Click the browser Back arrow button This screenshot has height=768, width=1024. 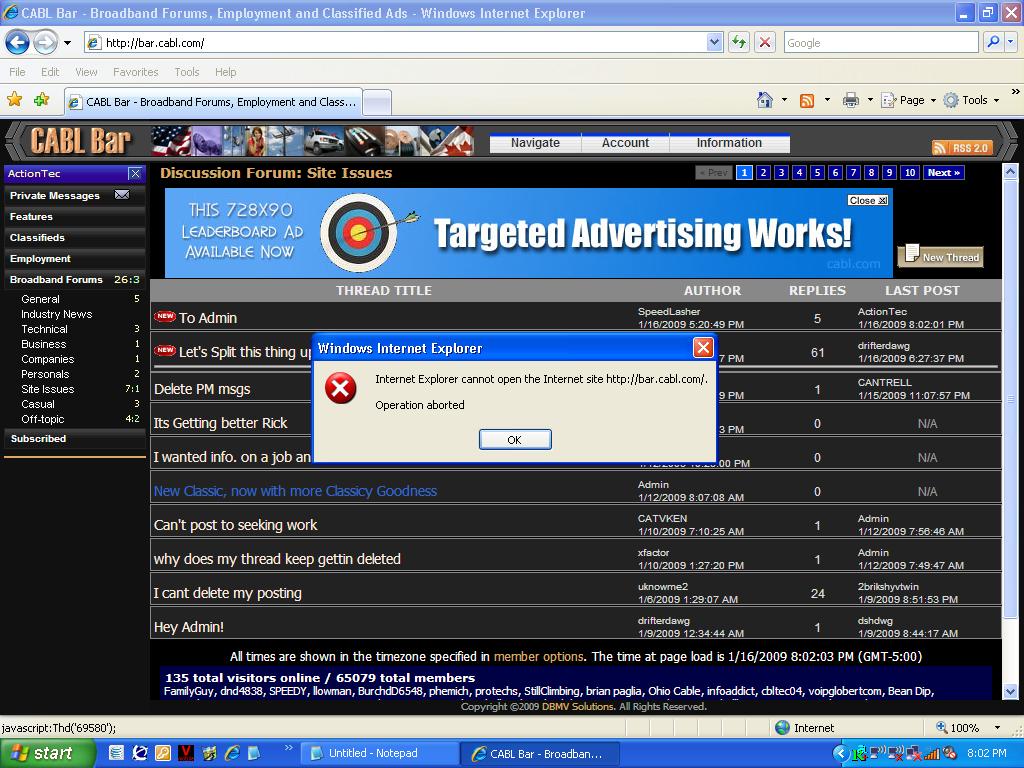(x=17, y=42)
